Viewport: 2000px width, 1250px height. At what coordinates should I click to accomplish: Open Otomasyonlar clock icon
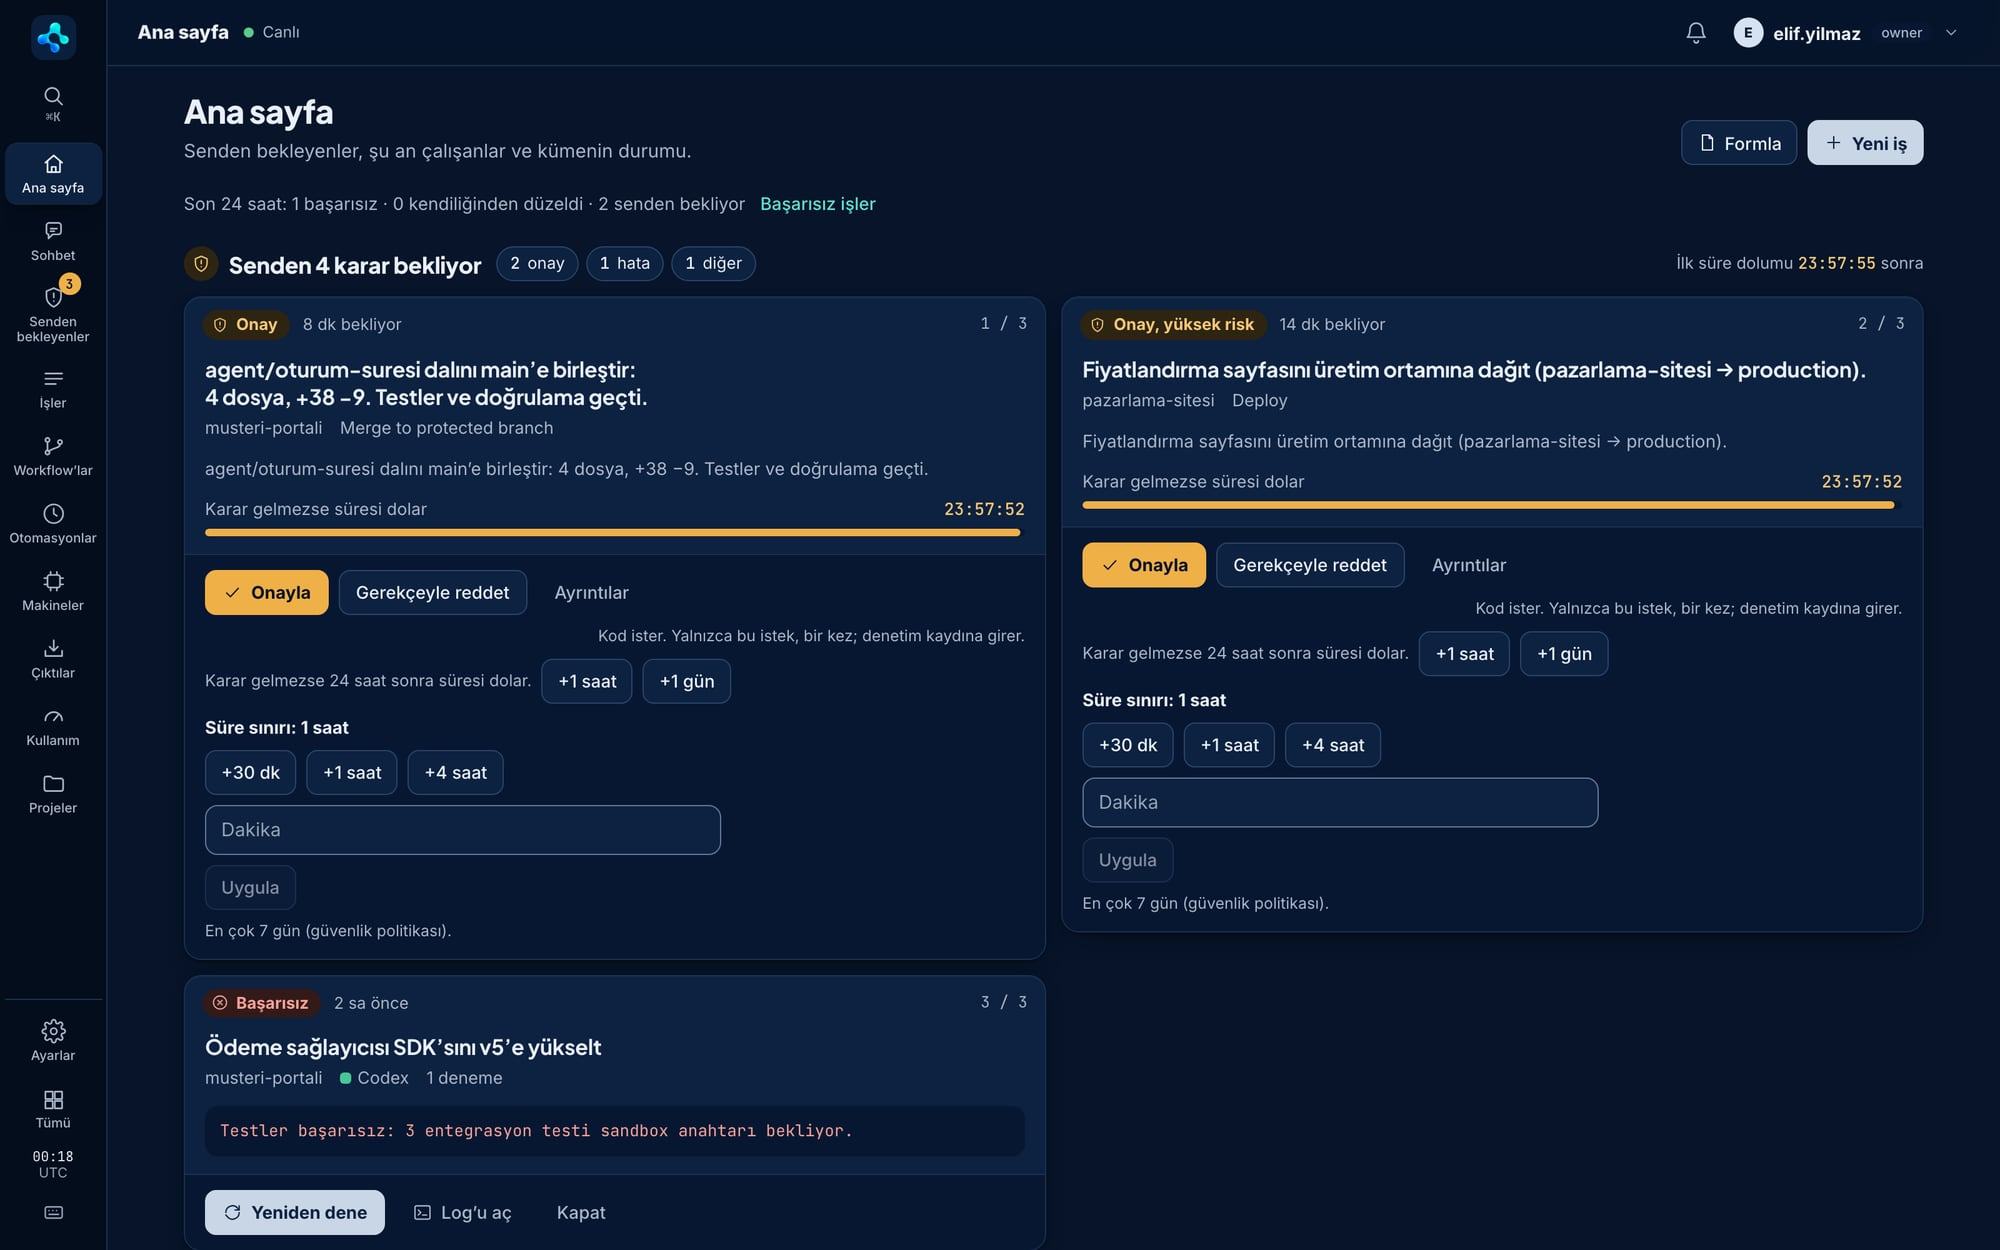[x=53, y=513]
